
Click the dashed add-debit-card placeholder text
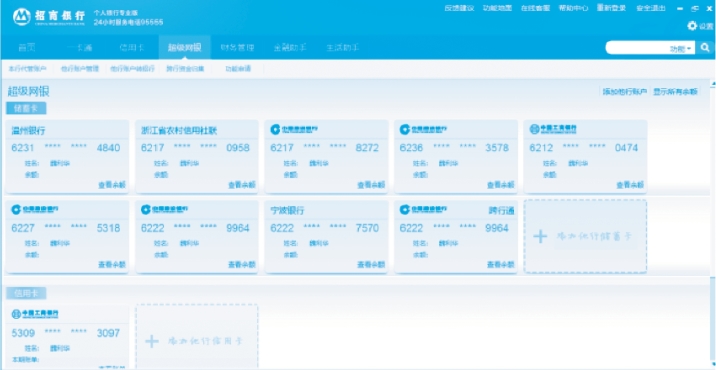pos(595,237)
